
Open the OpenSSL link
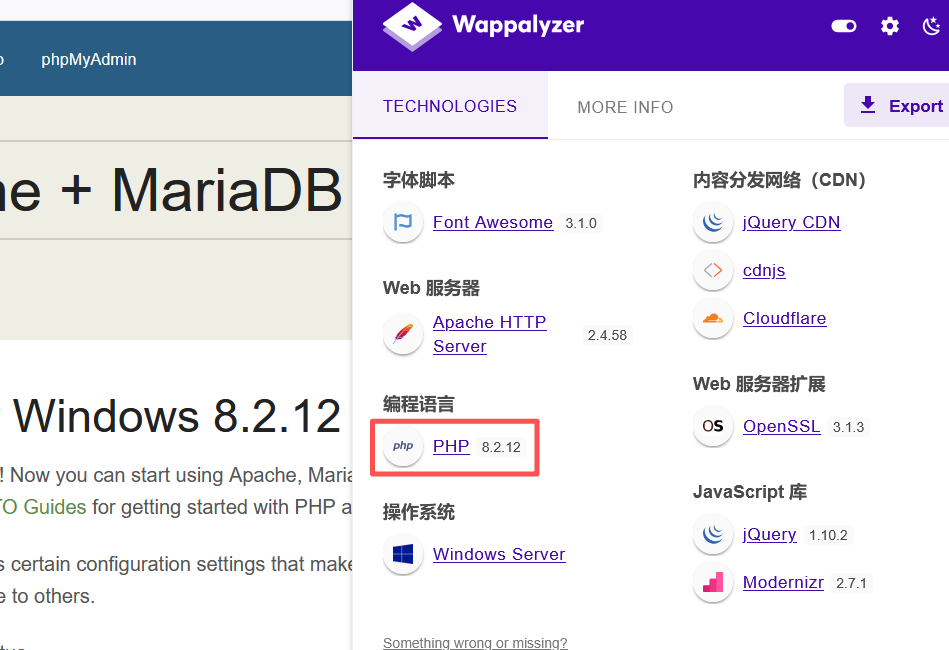[781, 426]
